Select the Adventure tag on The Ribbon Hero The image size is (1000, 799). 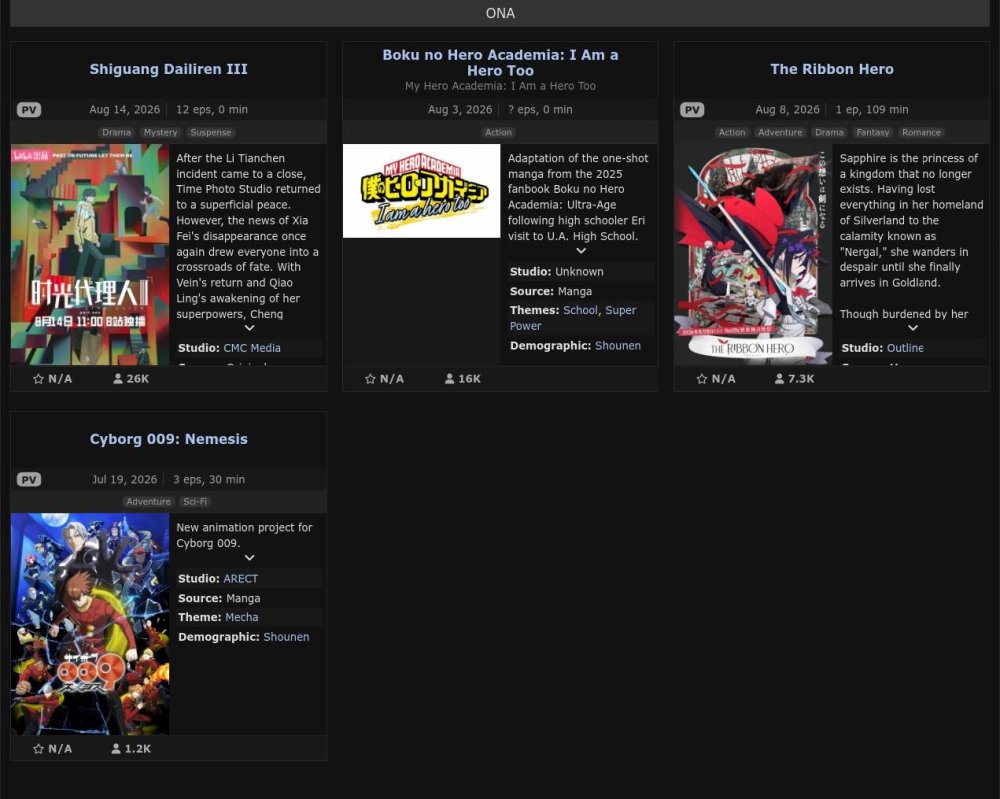(780, 133)
